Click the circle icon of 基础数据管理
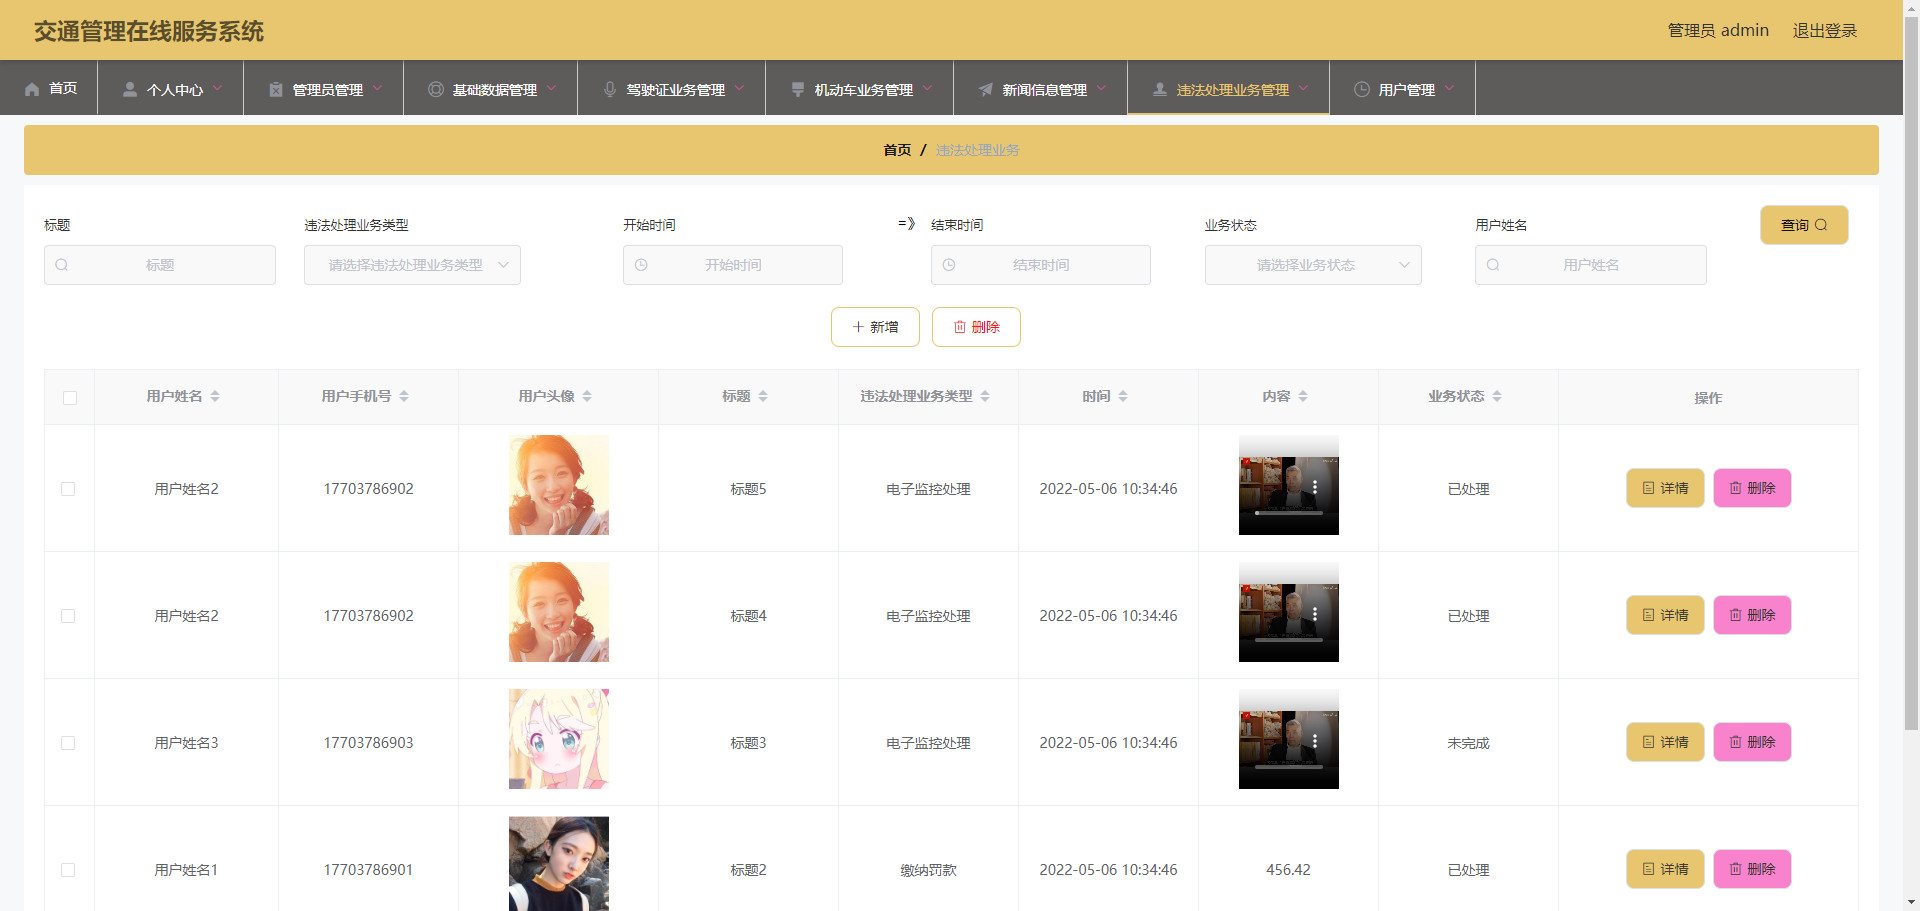1920x911 pixels. click(436, 89)
